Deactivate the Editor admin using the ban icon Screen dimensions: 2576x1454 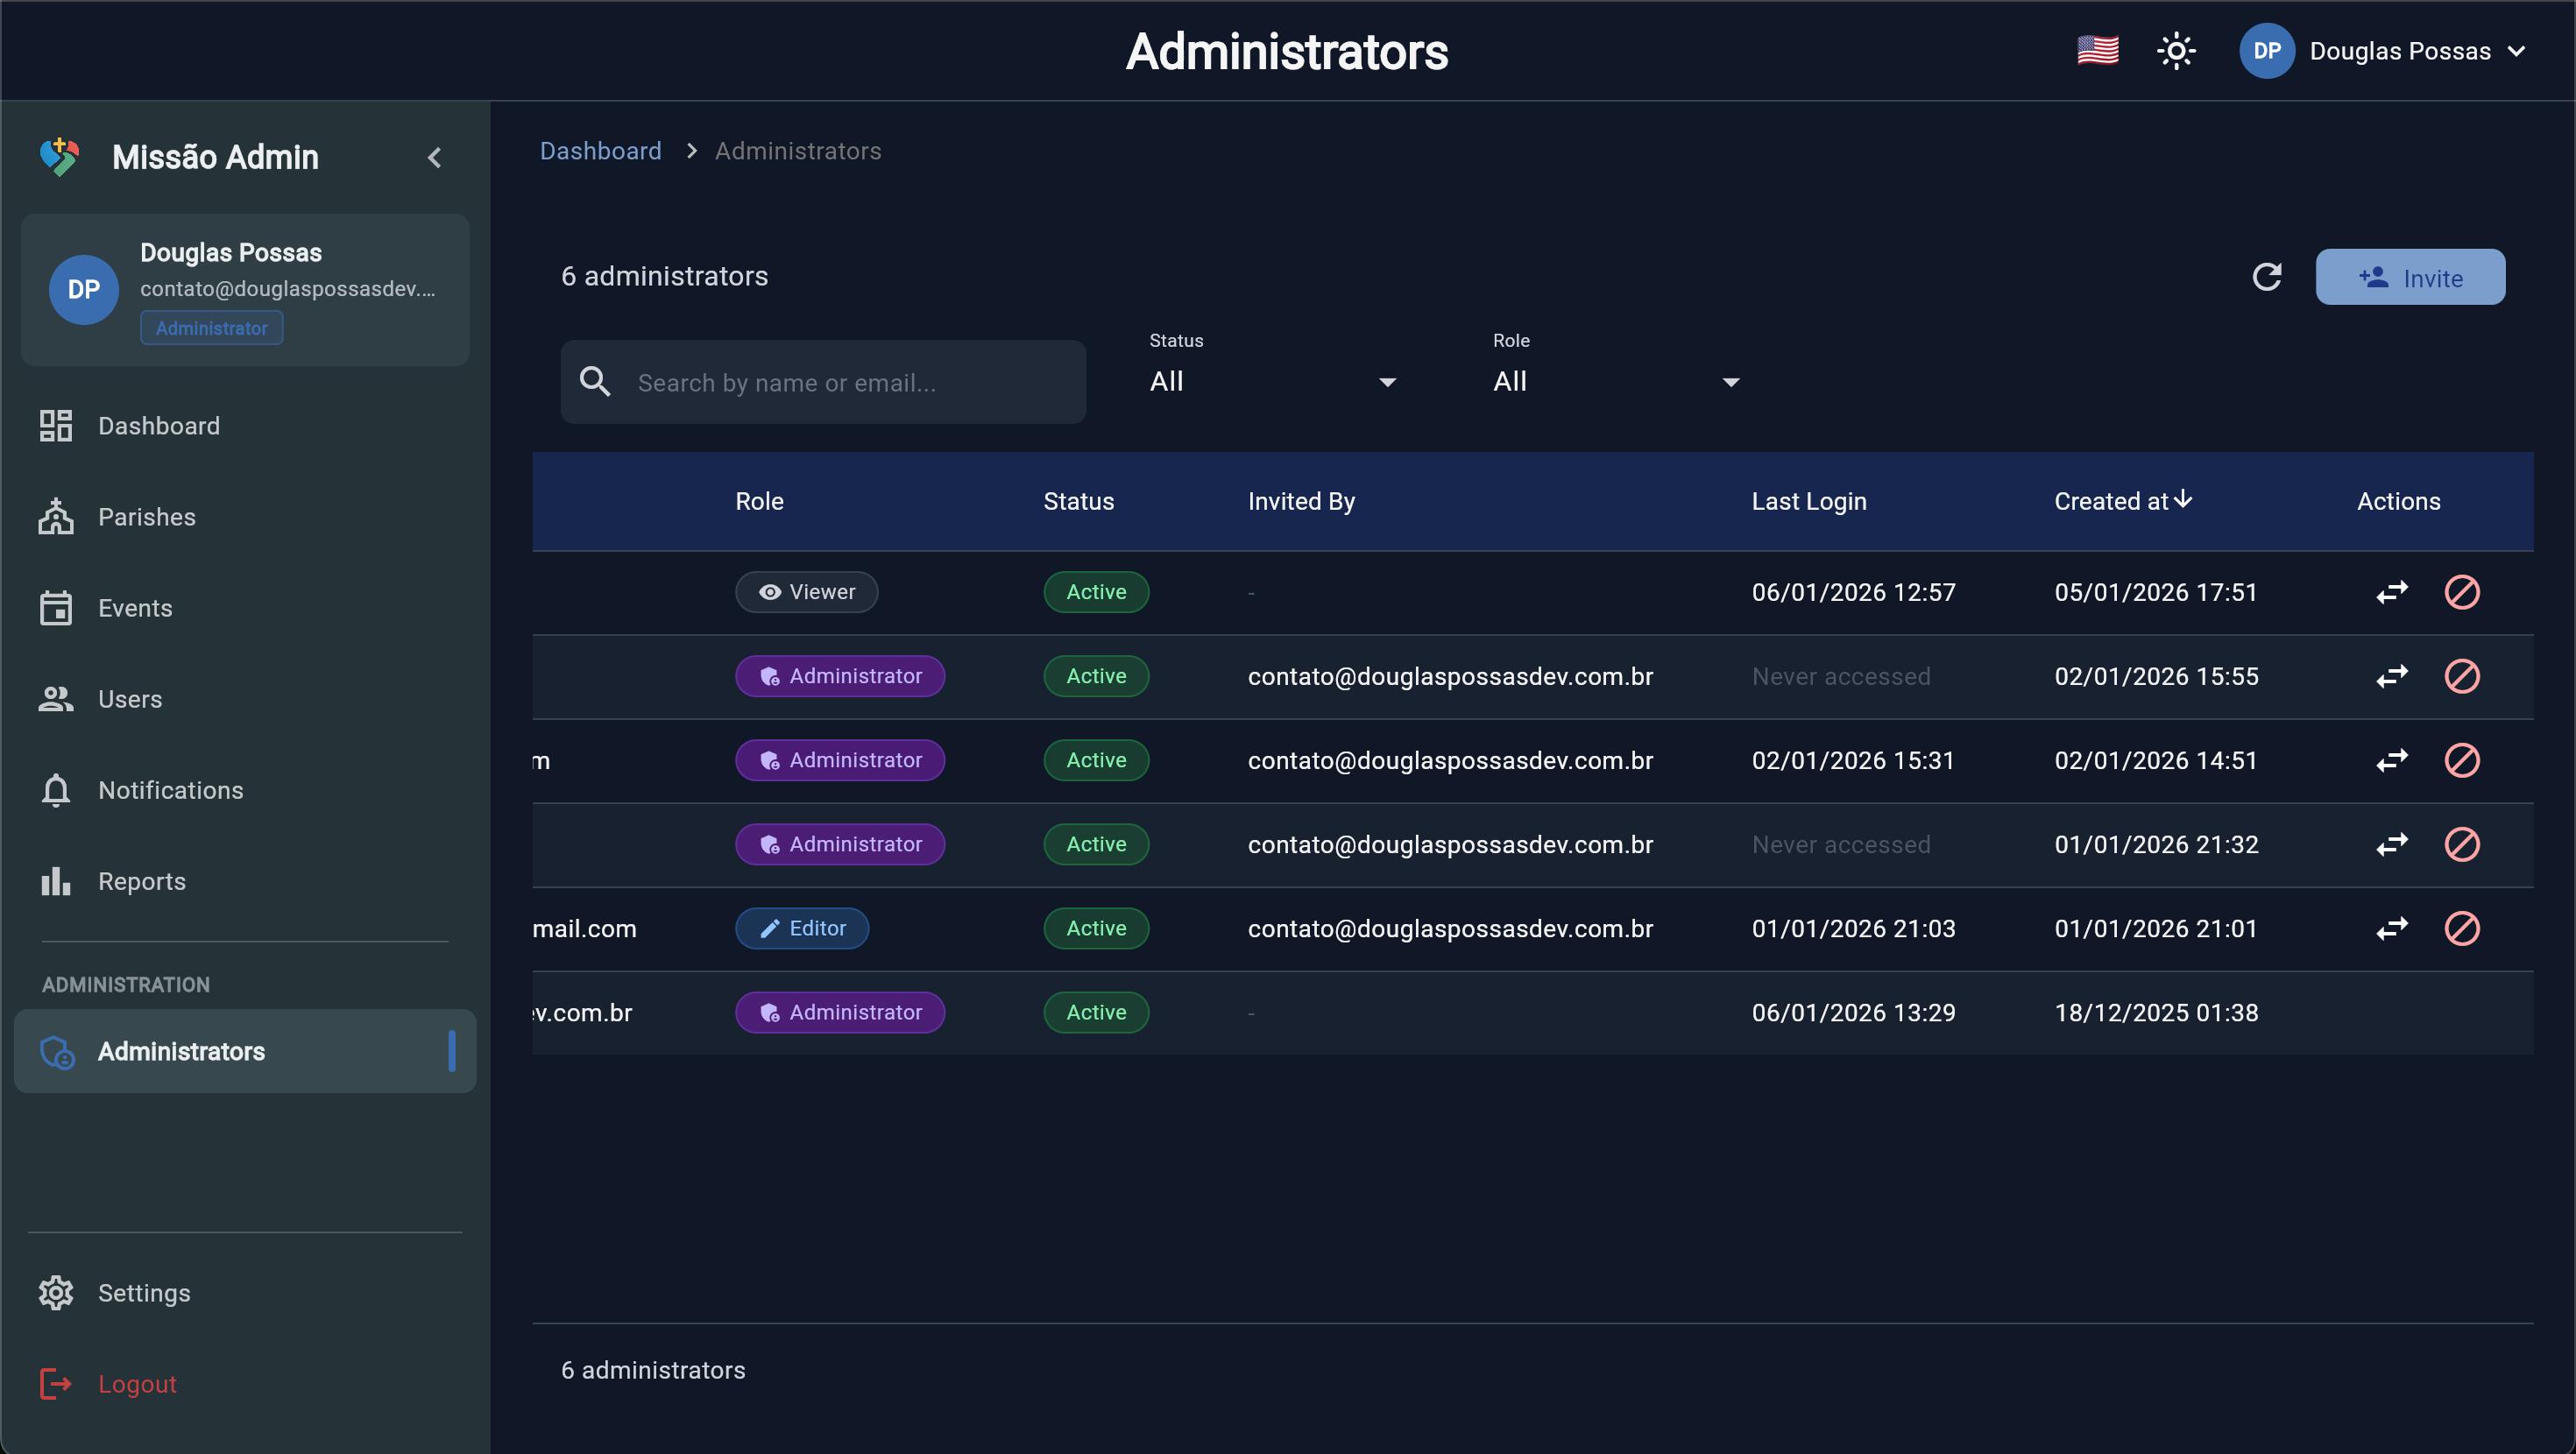point(2462,928)
